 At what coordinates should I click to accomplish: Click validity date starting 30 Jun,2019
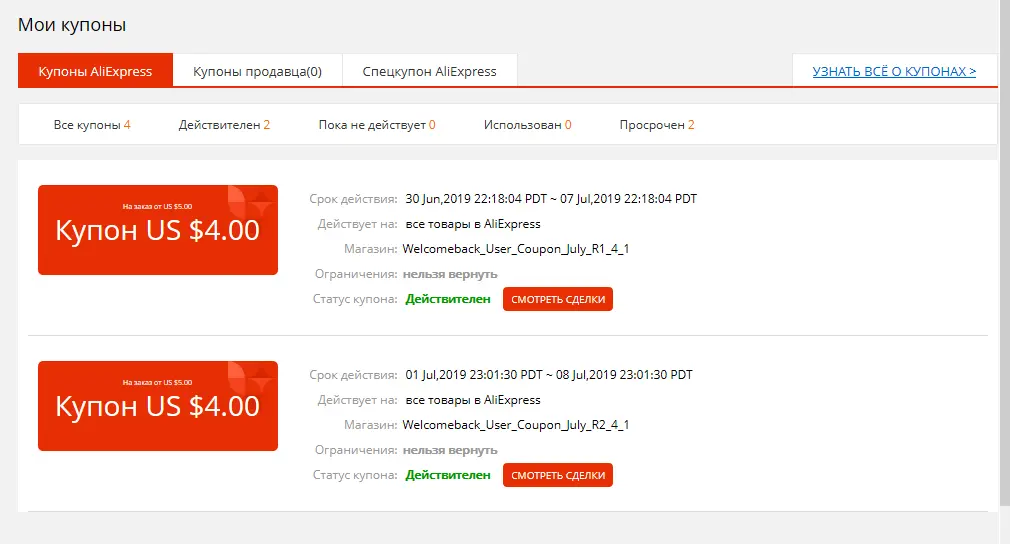pos(551,198)
